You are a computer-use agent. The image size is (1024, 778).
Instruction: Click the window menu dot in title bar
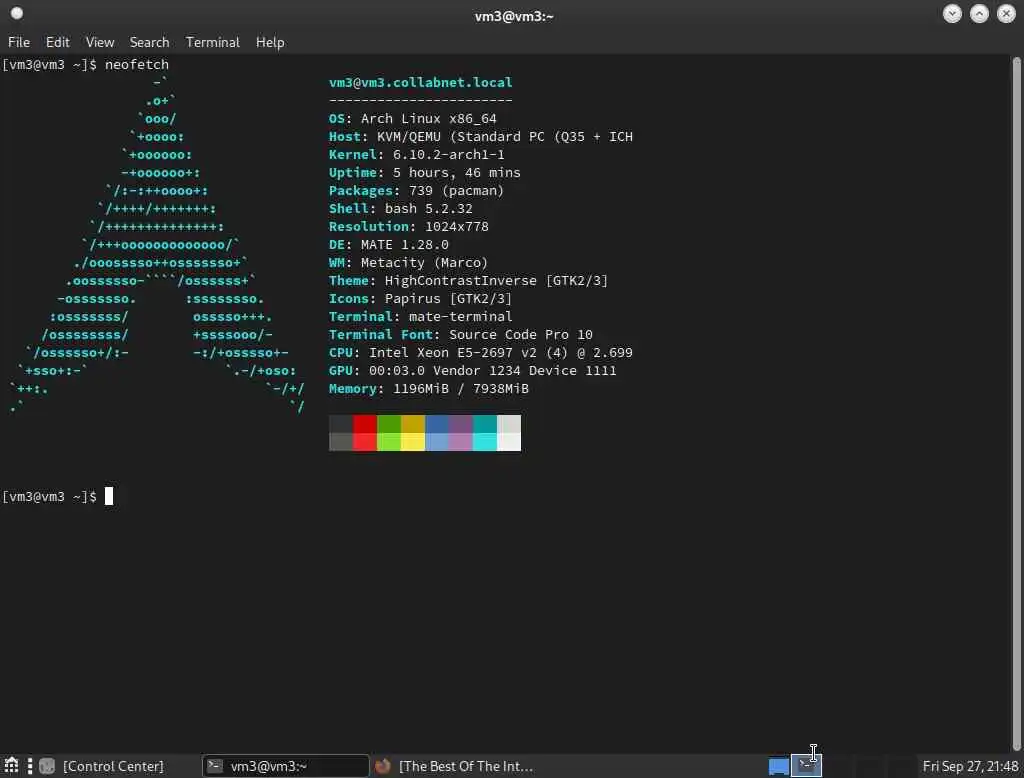(x=17, y=13)
